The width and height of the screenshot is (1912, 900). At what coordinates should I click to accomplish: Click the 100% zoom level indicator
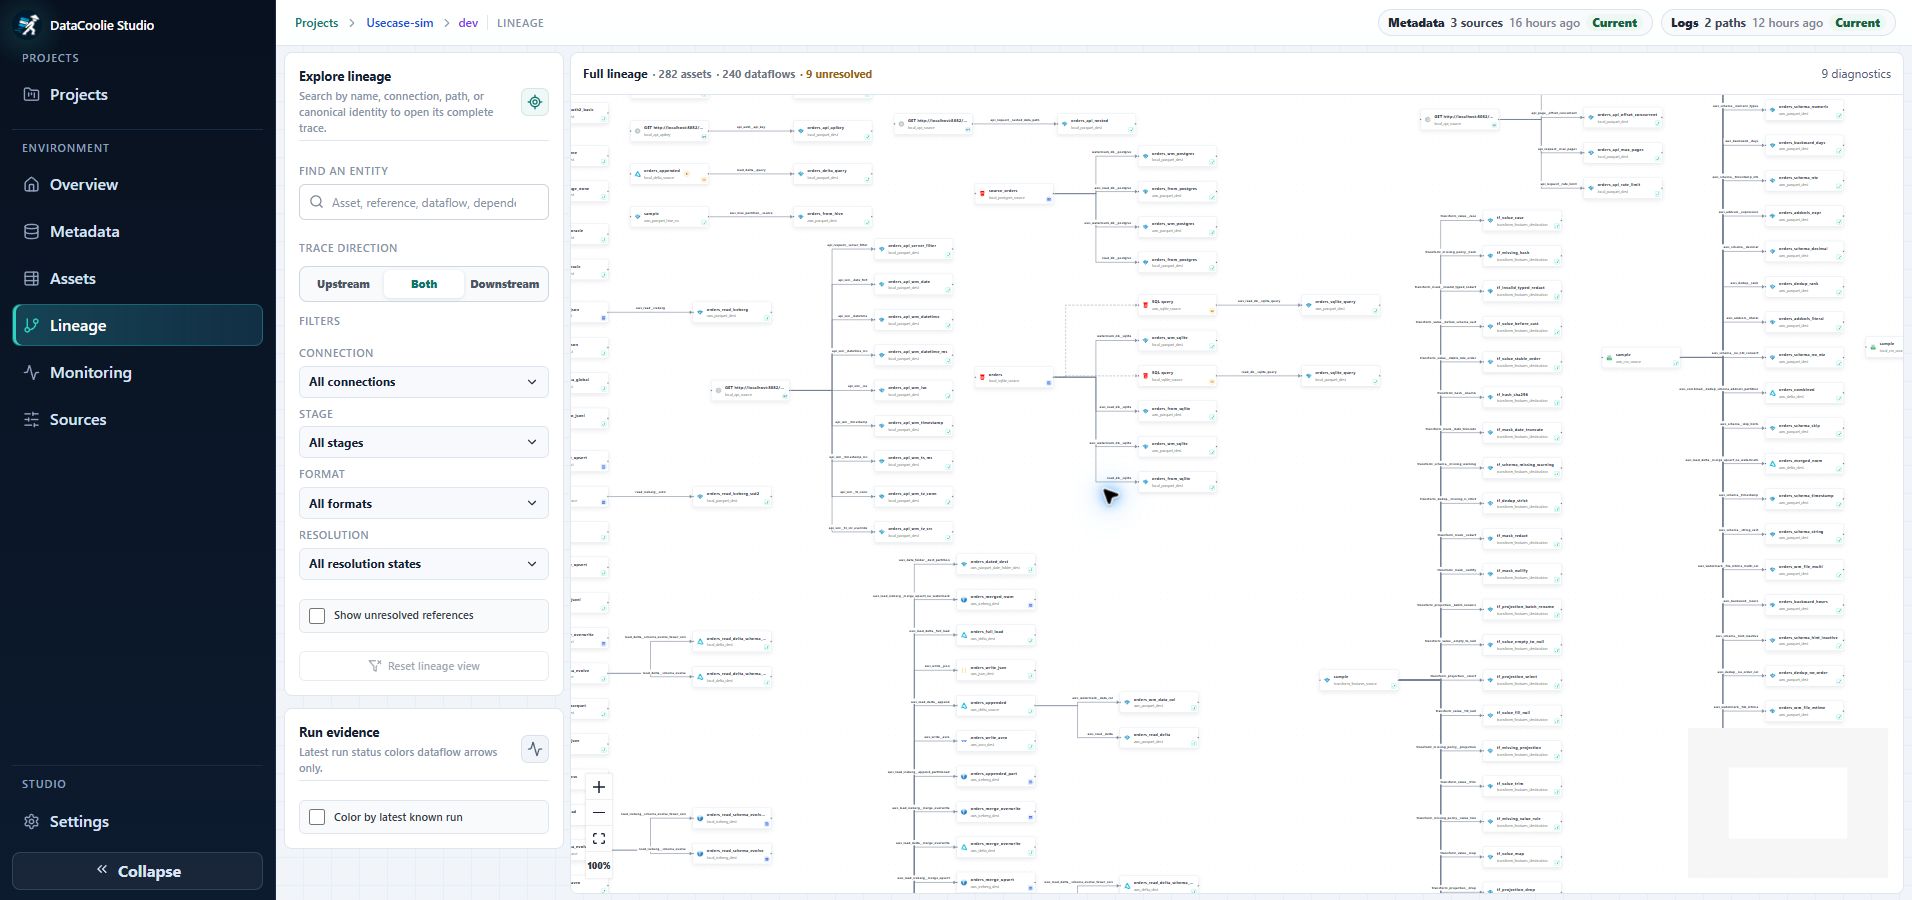(x=599, y=866)
